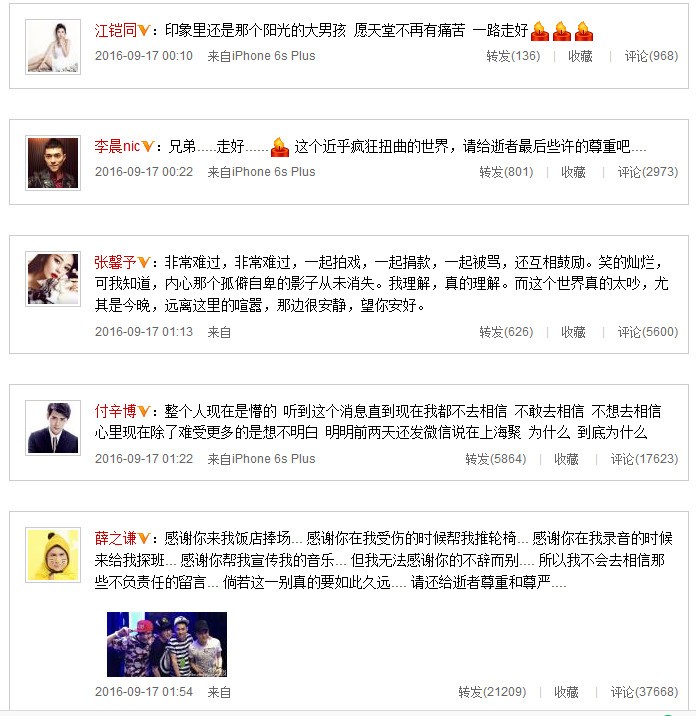Enlarge group photo in 薛之谦's post
This screenshot has height=716, width=696.
[167, 644]
